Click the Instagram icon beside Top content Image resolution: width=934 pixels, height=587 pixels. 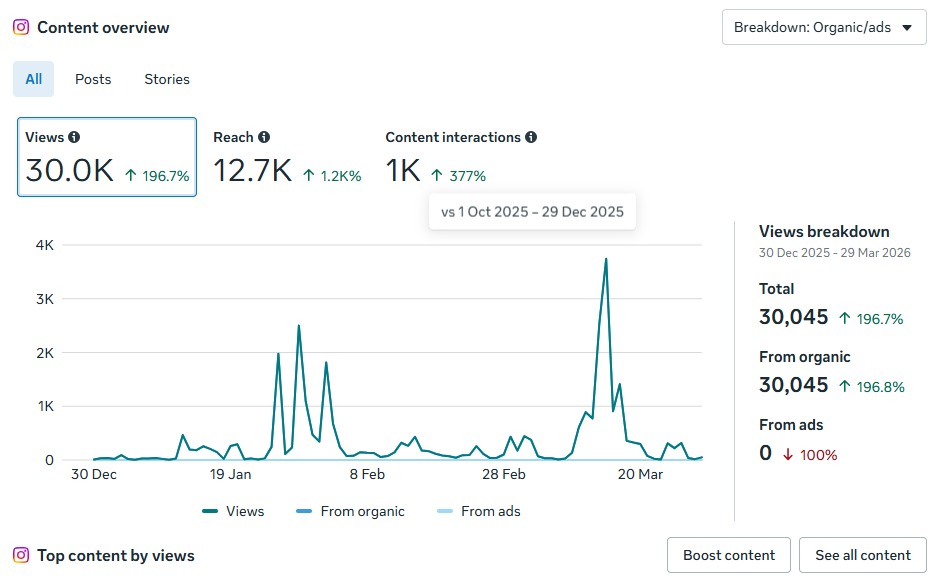pos(21,555)
